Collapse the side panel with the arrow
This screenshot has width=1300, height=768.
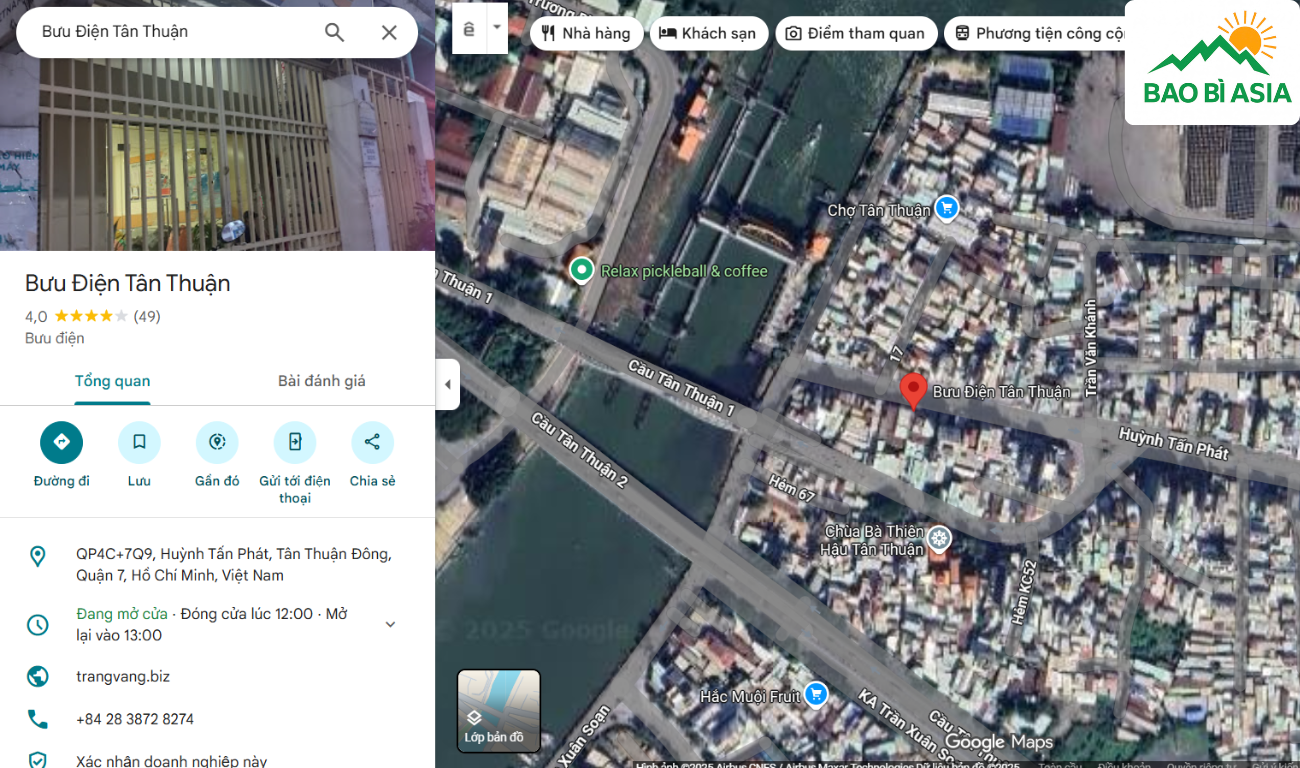[x=447, y=385]
